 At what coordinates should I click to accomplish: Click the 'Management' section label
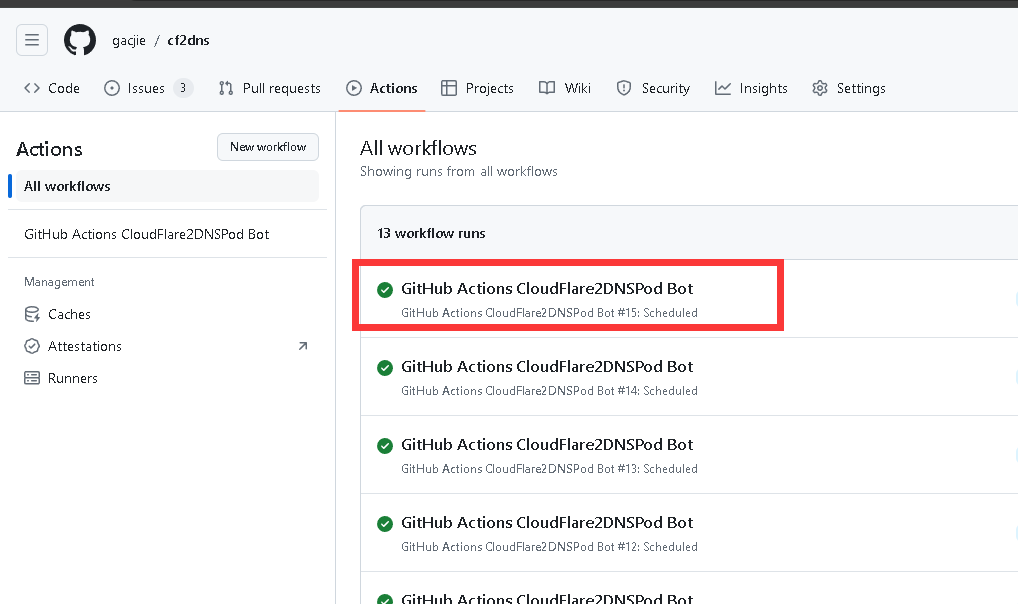(59, 282)
